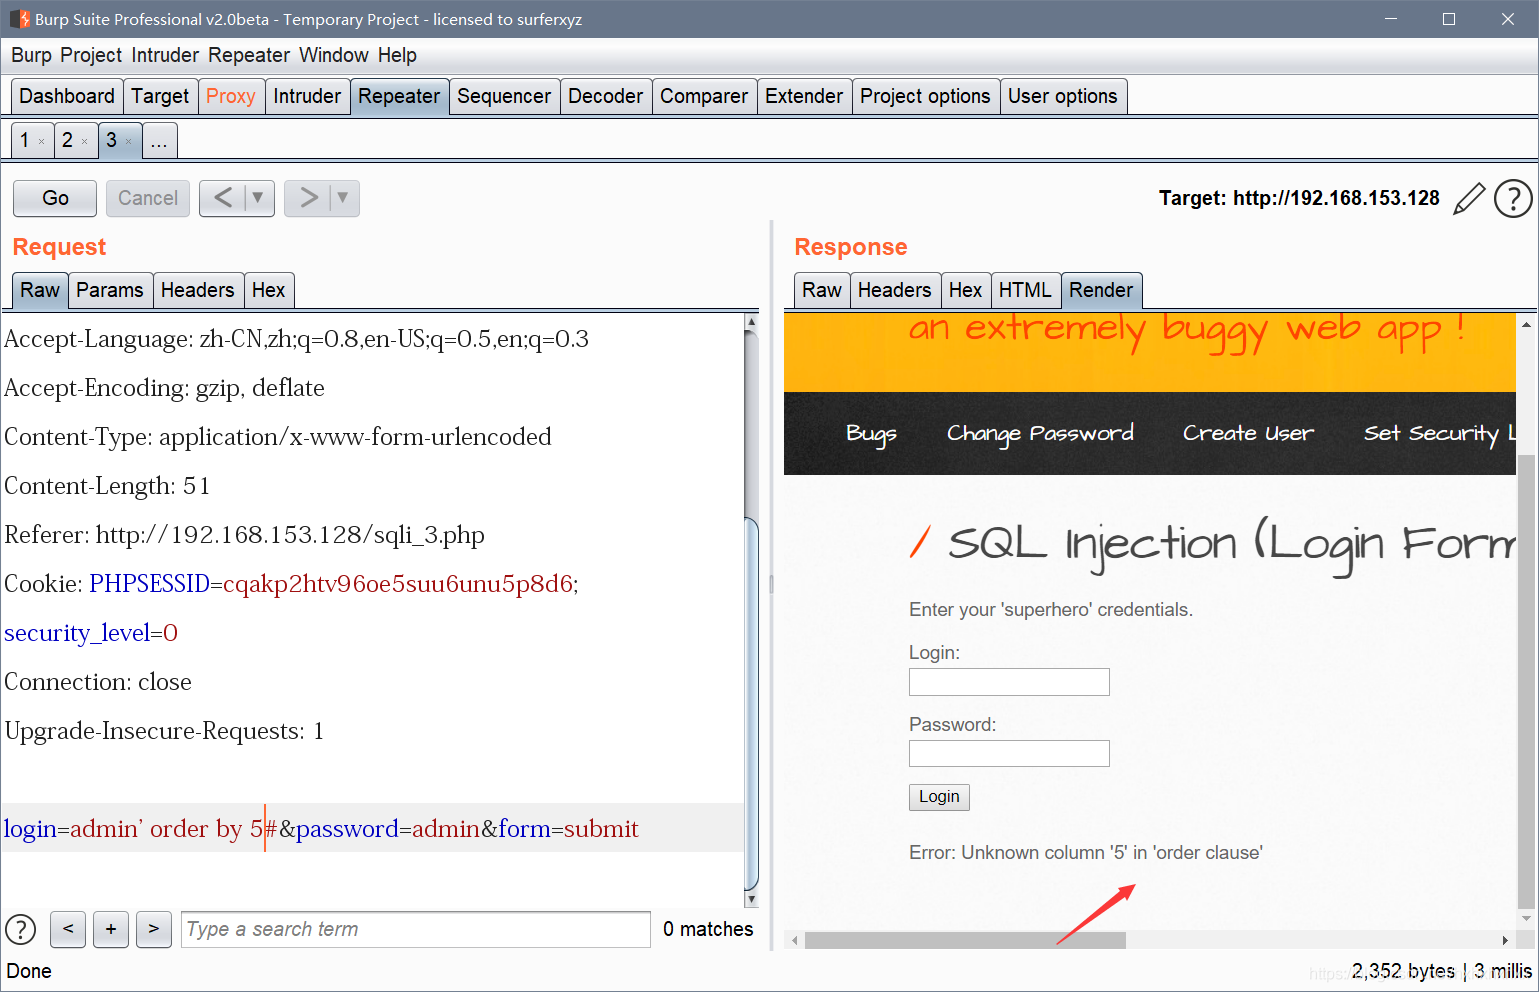Expand the back history dropdown arrow
The image size is (1539, 992).
coord(258,198)
